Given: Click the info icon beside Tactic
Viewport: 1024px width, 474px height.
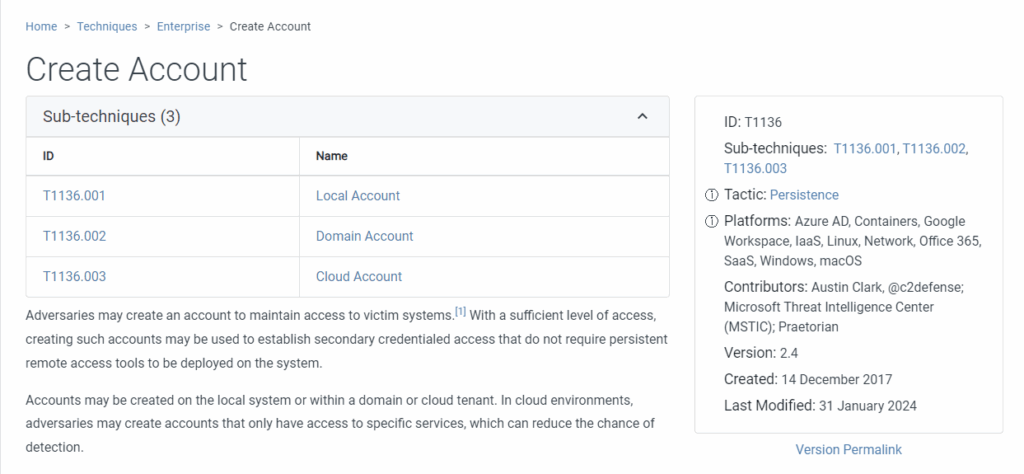Looking at the screenshot, I should tap(712, 195).
